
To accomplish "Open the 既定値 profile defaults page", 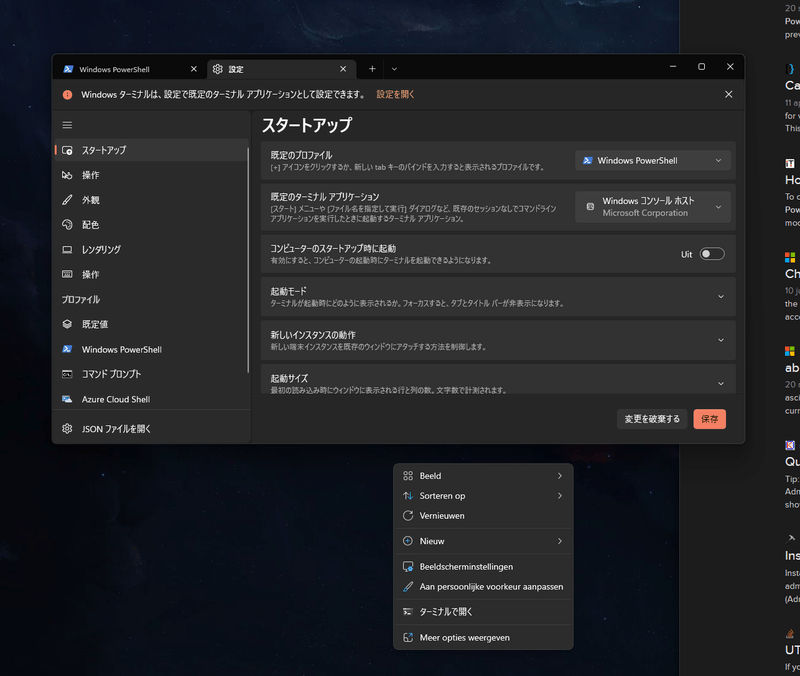I will pos(152,324).
